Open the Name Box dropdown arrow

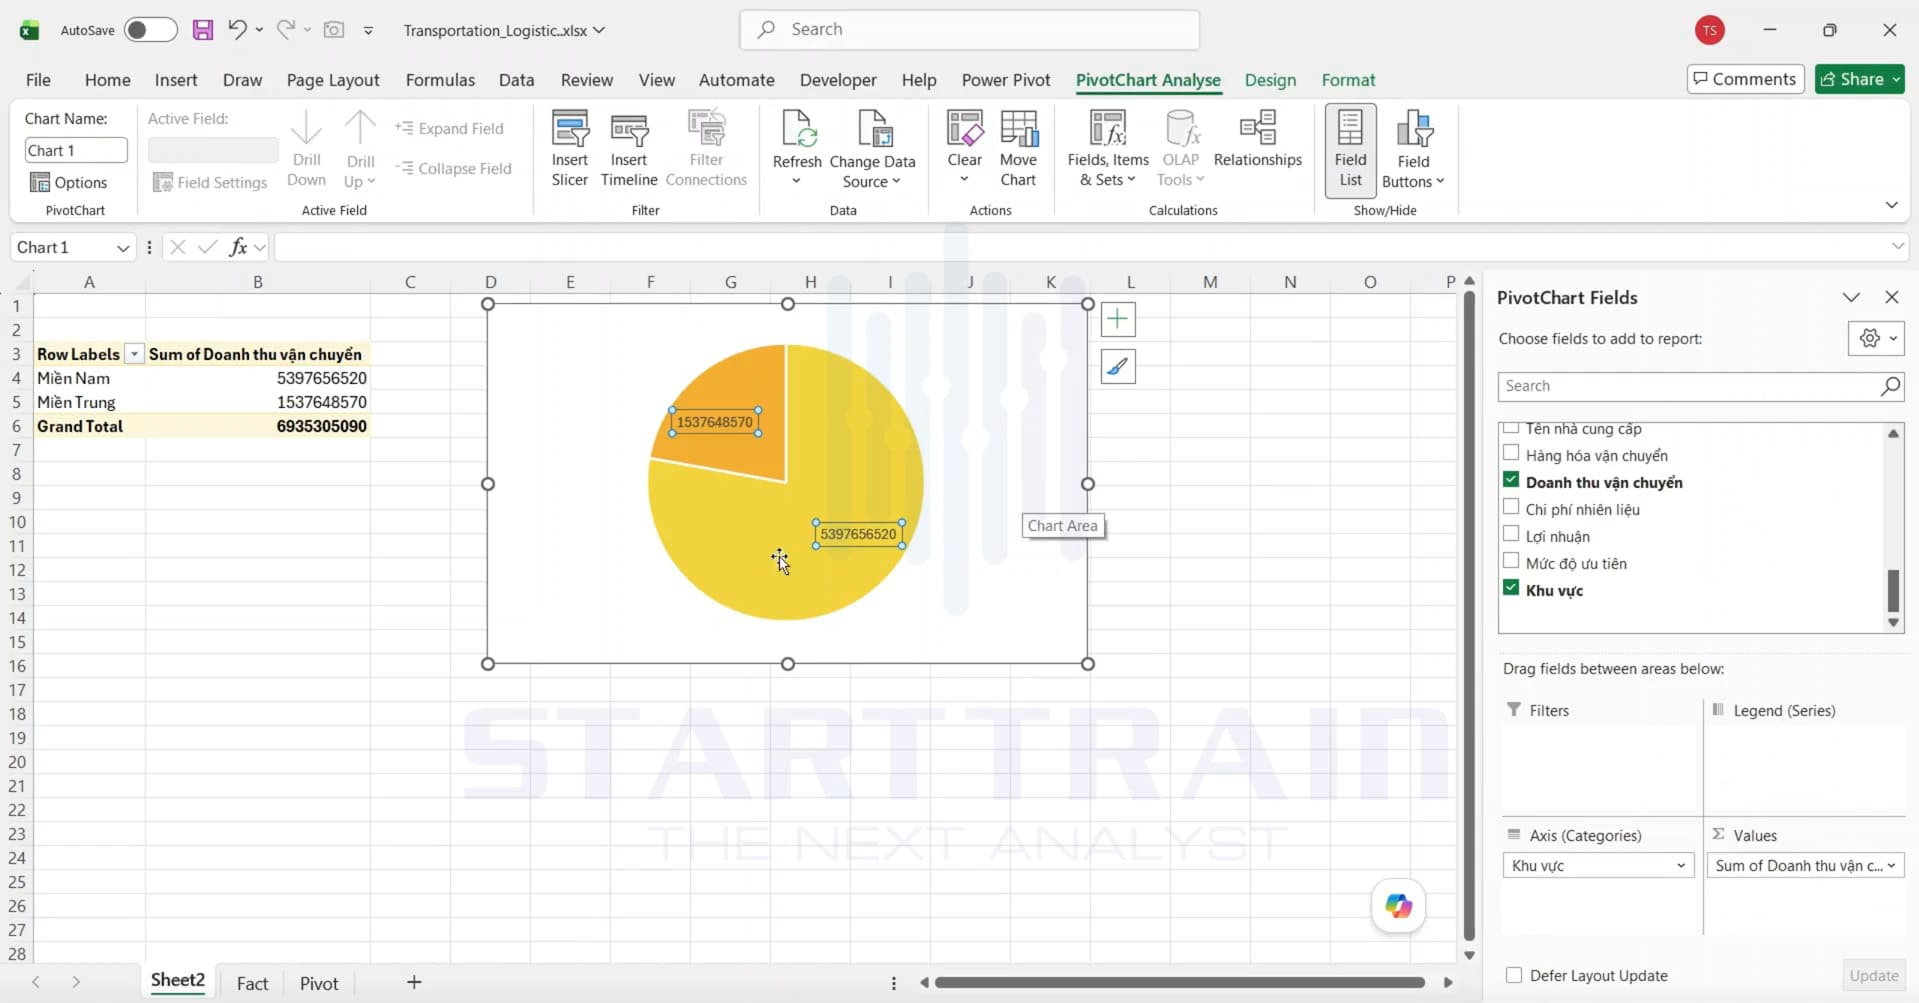pyautogui.click(x=123, y=248)
